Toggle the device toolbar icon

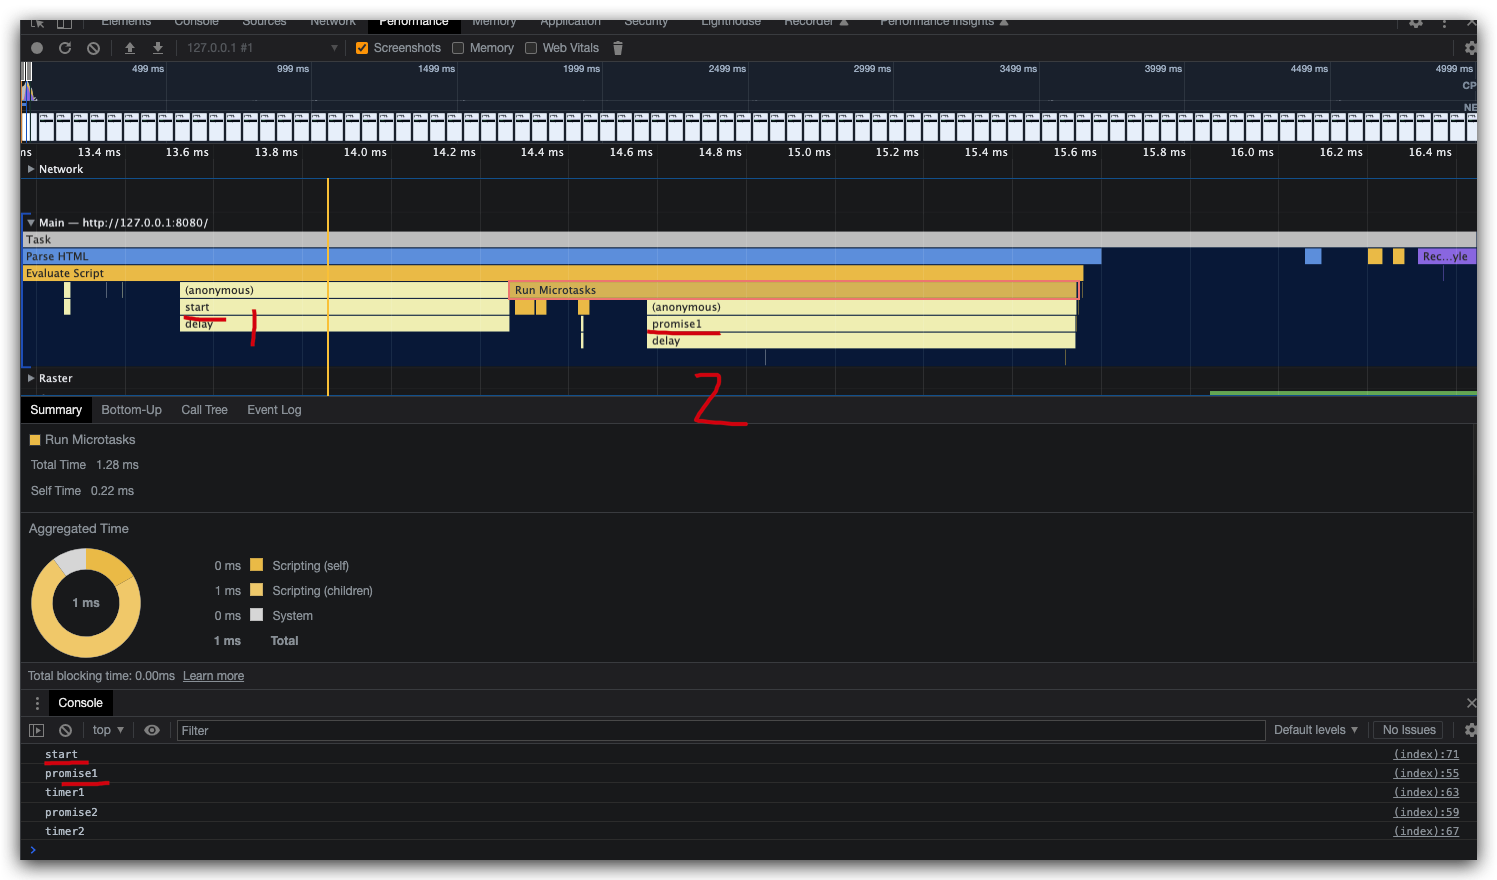[65, 23]
